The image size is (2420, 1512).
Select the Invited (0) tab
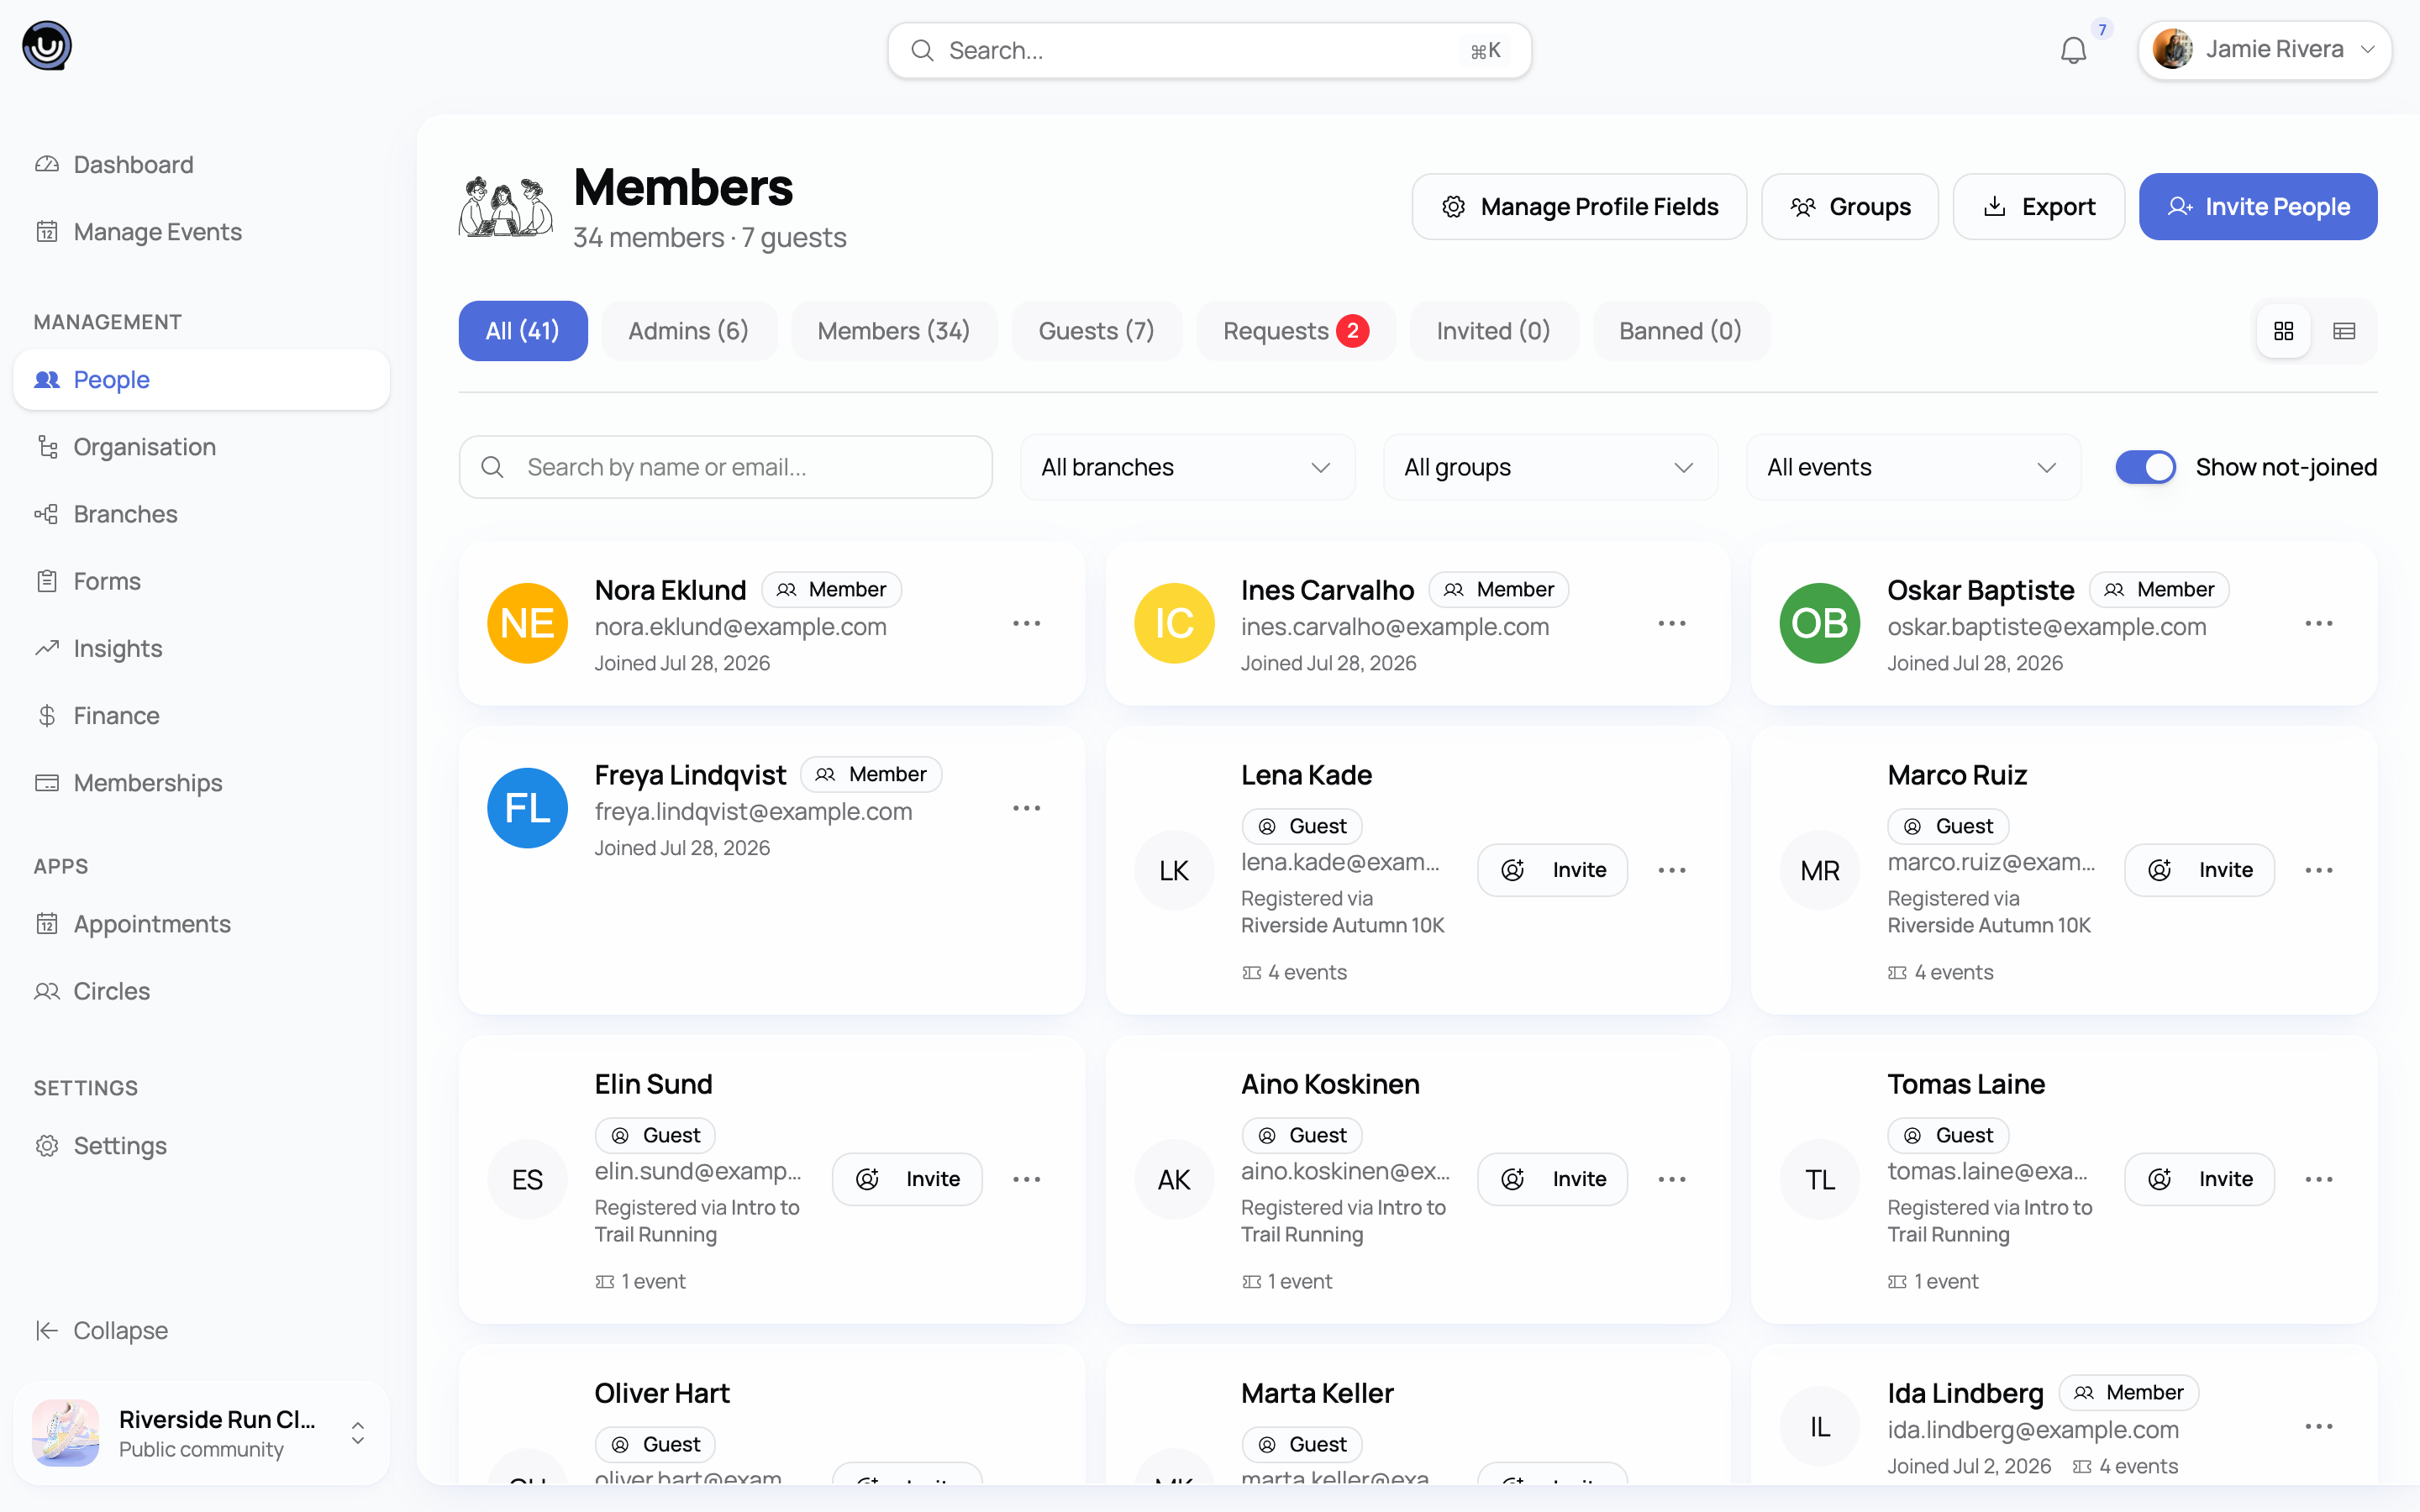[1493, 331]
